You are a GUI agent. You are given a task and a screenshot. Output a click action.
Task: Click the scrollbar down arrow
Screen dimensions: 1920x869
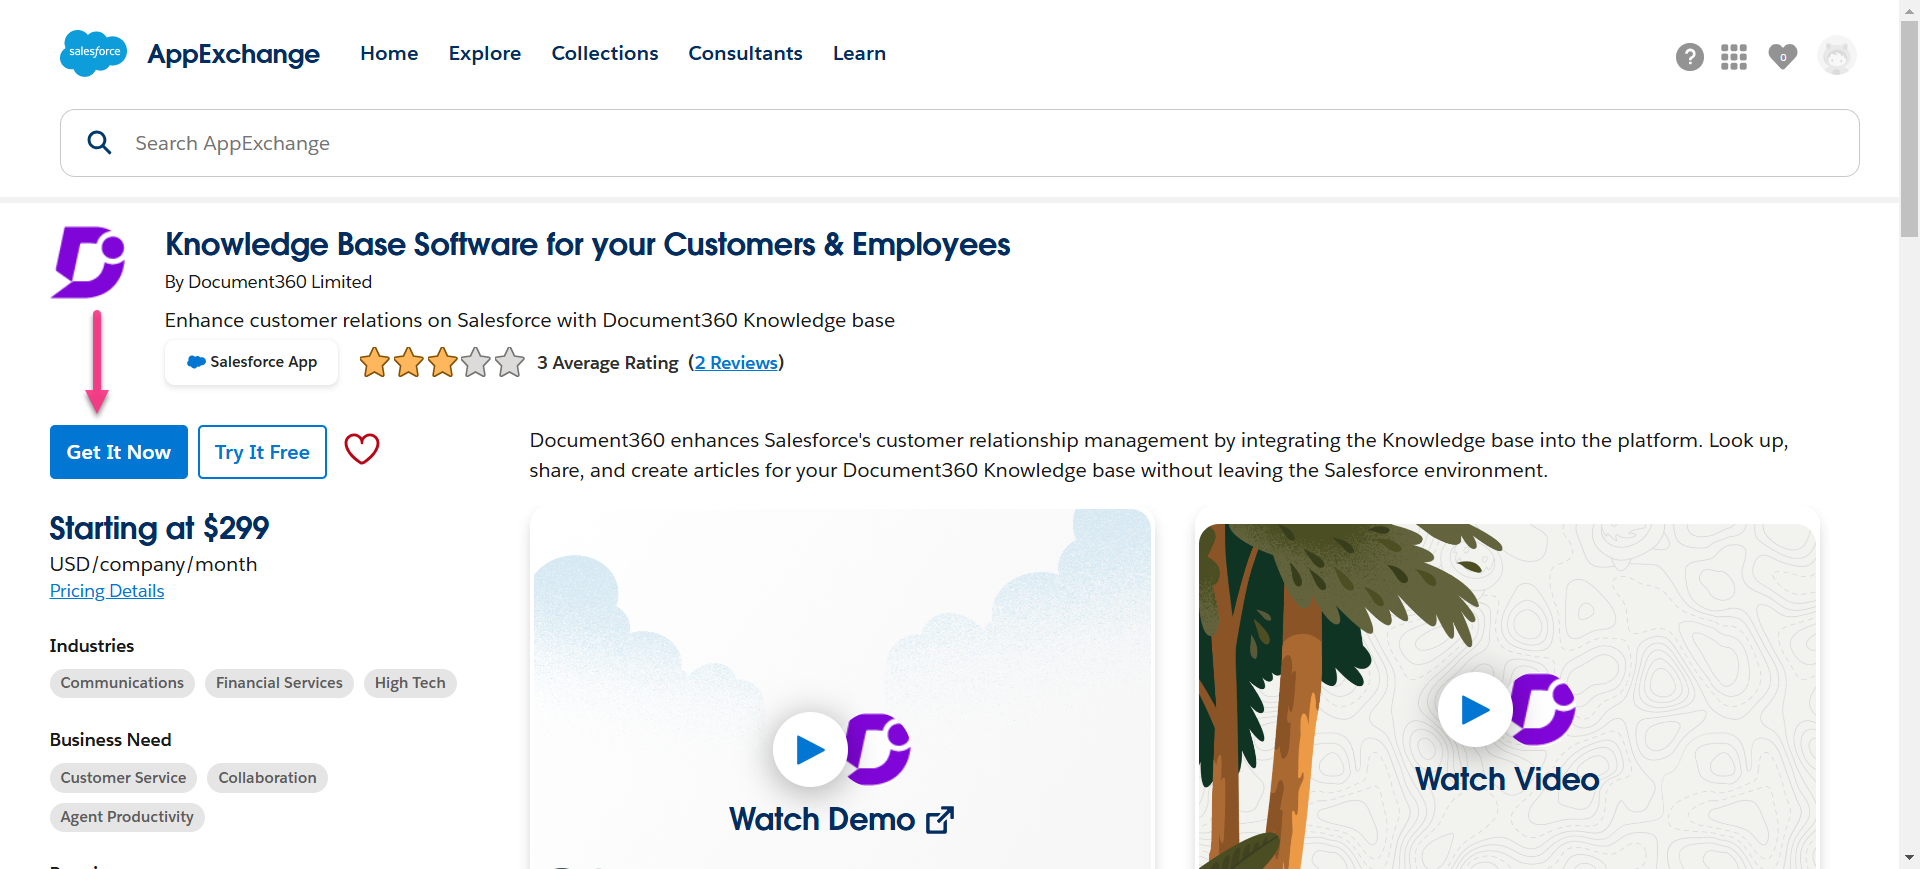(x=1910, y=858)
